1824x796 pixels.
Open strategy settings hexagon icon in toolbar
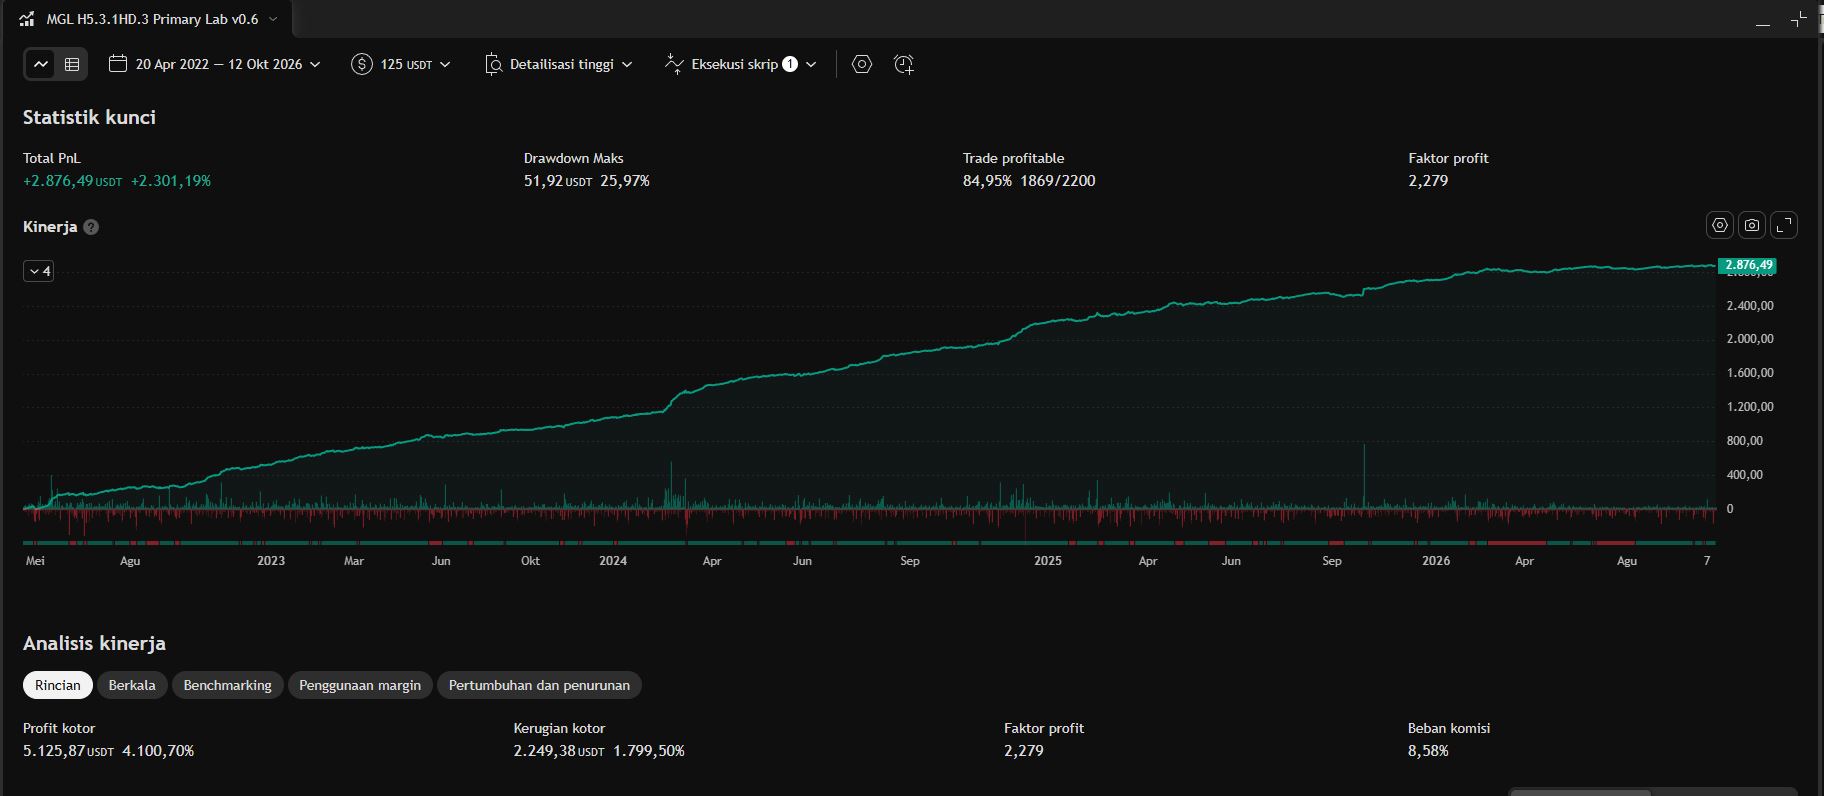click(x=862, y=64)
